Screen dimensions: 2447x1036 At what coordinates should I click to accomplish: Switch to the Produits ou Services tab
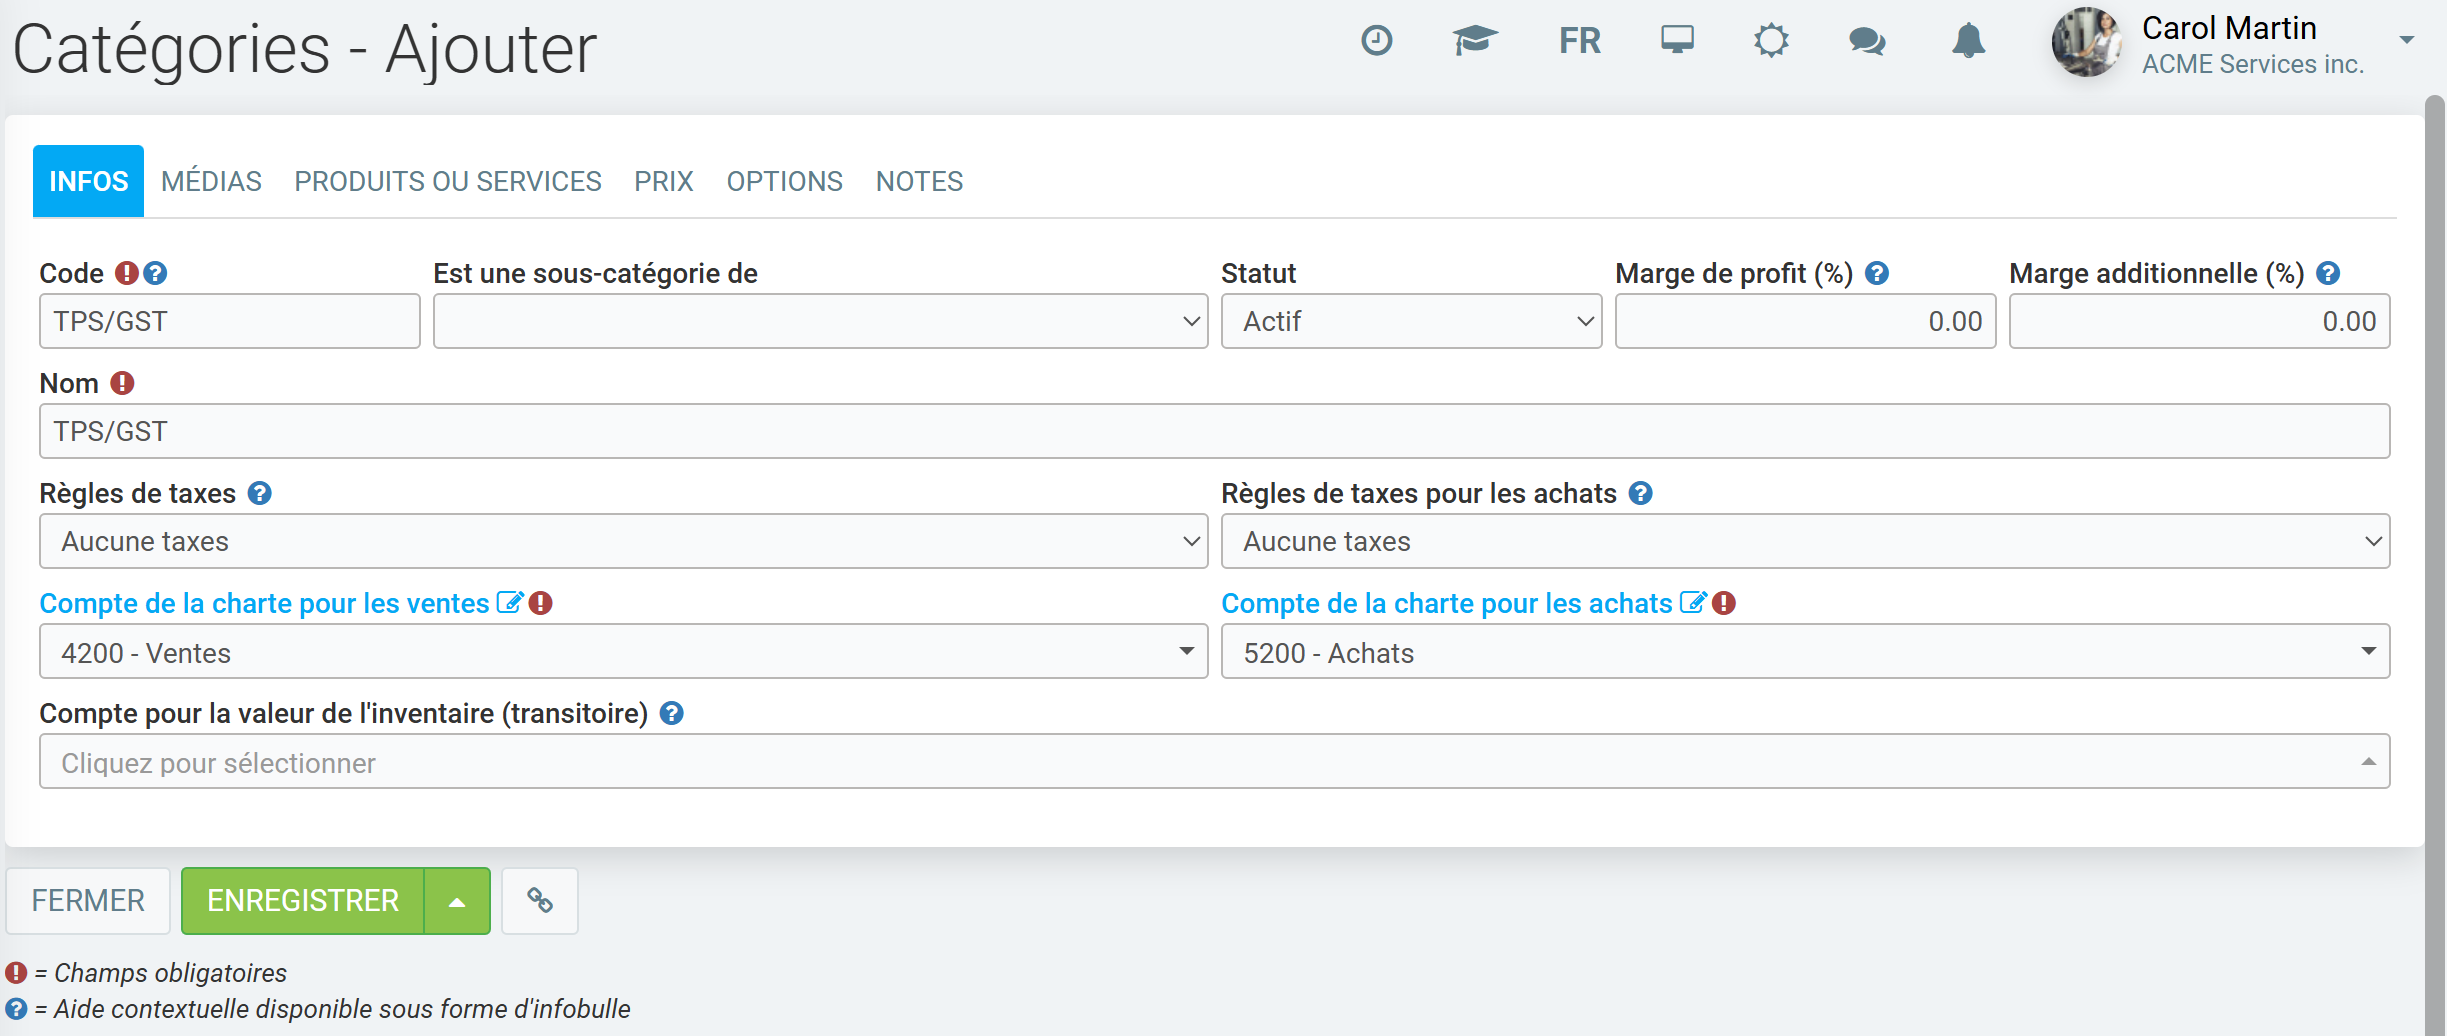coord(447,181)
